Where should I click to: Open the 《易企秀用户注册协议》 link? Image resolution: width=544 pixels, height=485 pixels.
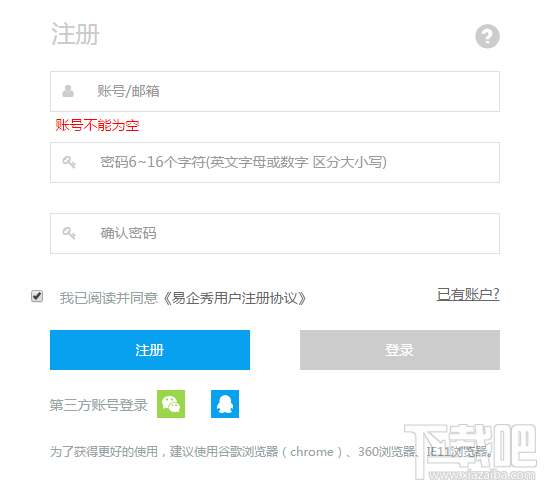point(235,298)
